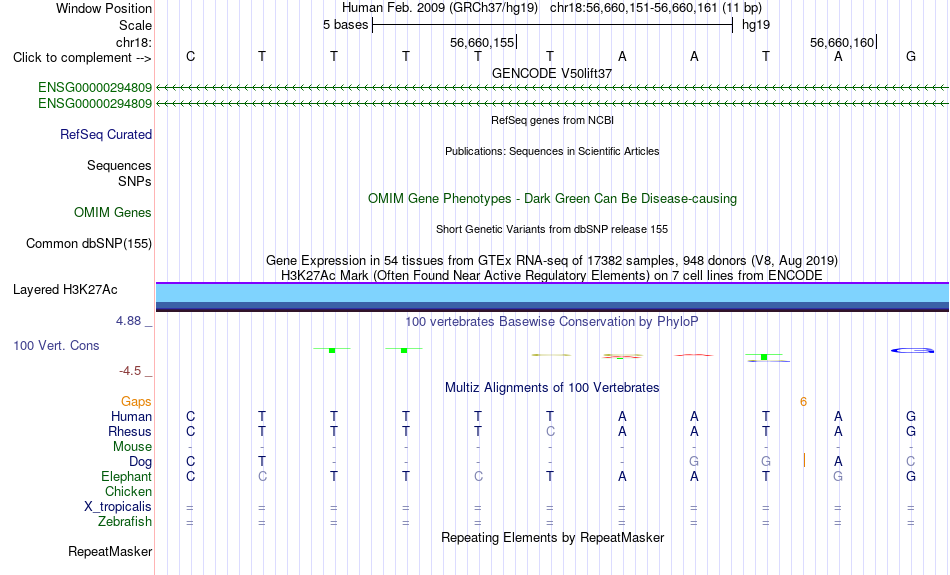Click the chr18: ruler label

133,42
